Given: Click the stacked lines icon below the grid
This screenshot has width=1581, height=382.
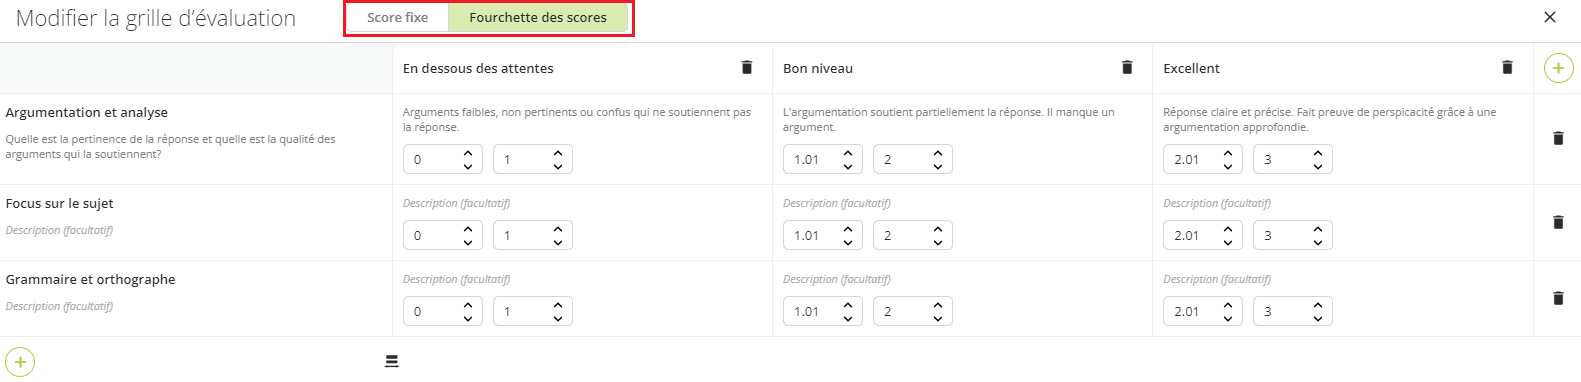Looking at the screenshot, I should (392, 361).
